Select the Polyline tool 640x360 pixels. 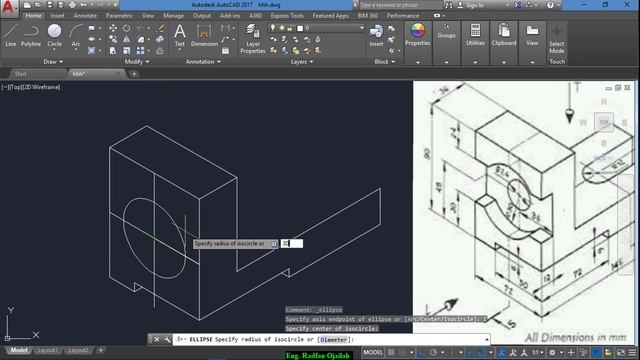click(31, 36)
